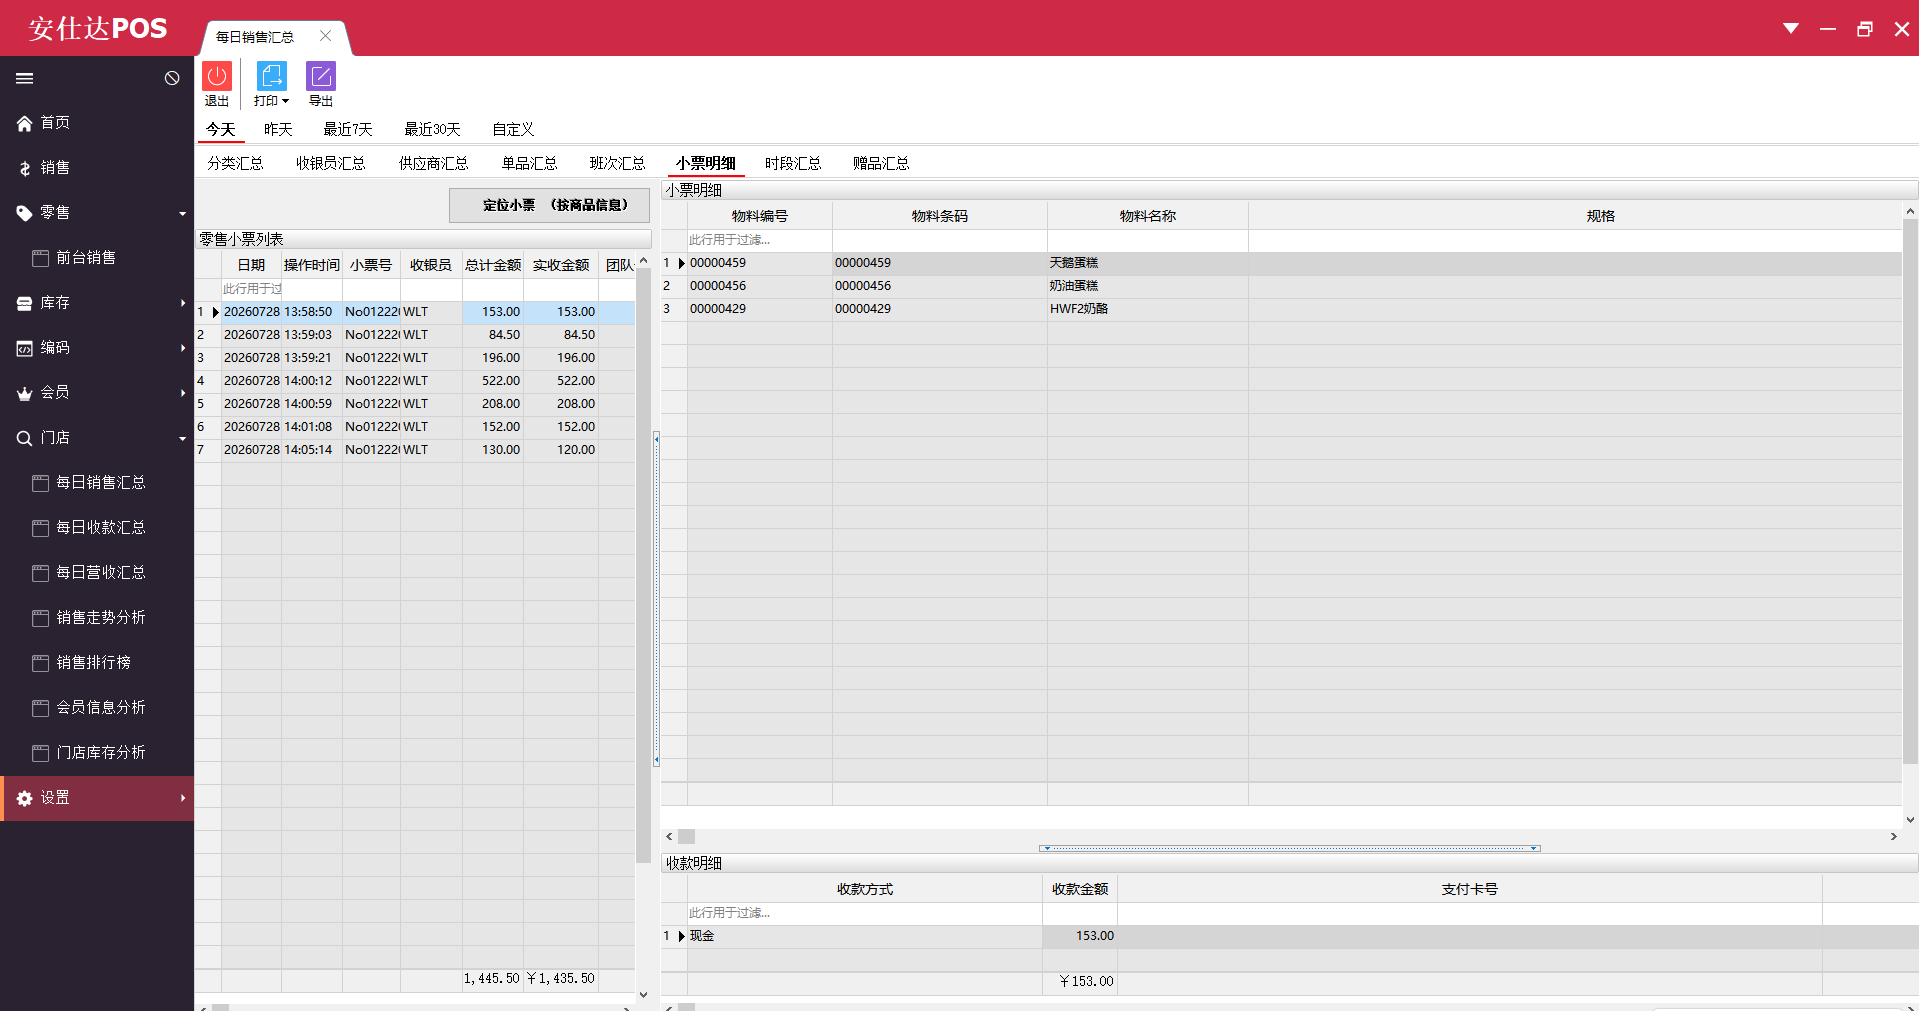Expand the 库存 submenu arrow
The width and height of the screenshot is (1919, 1011).
pyautogui.click(x=183, y=303)
